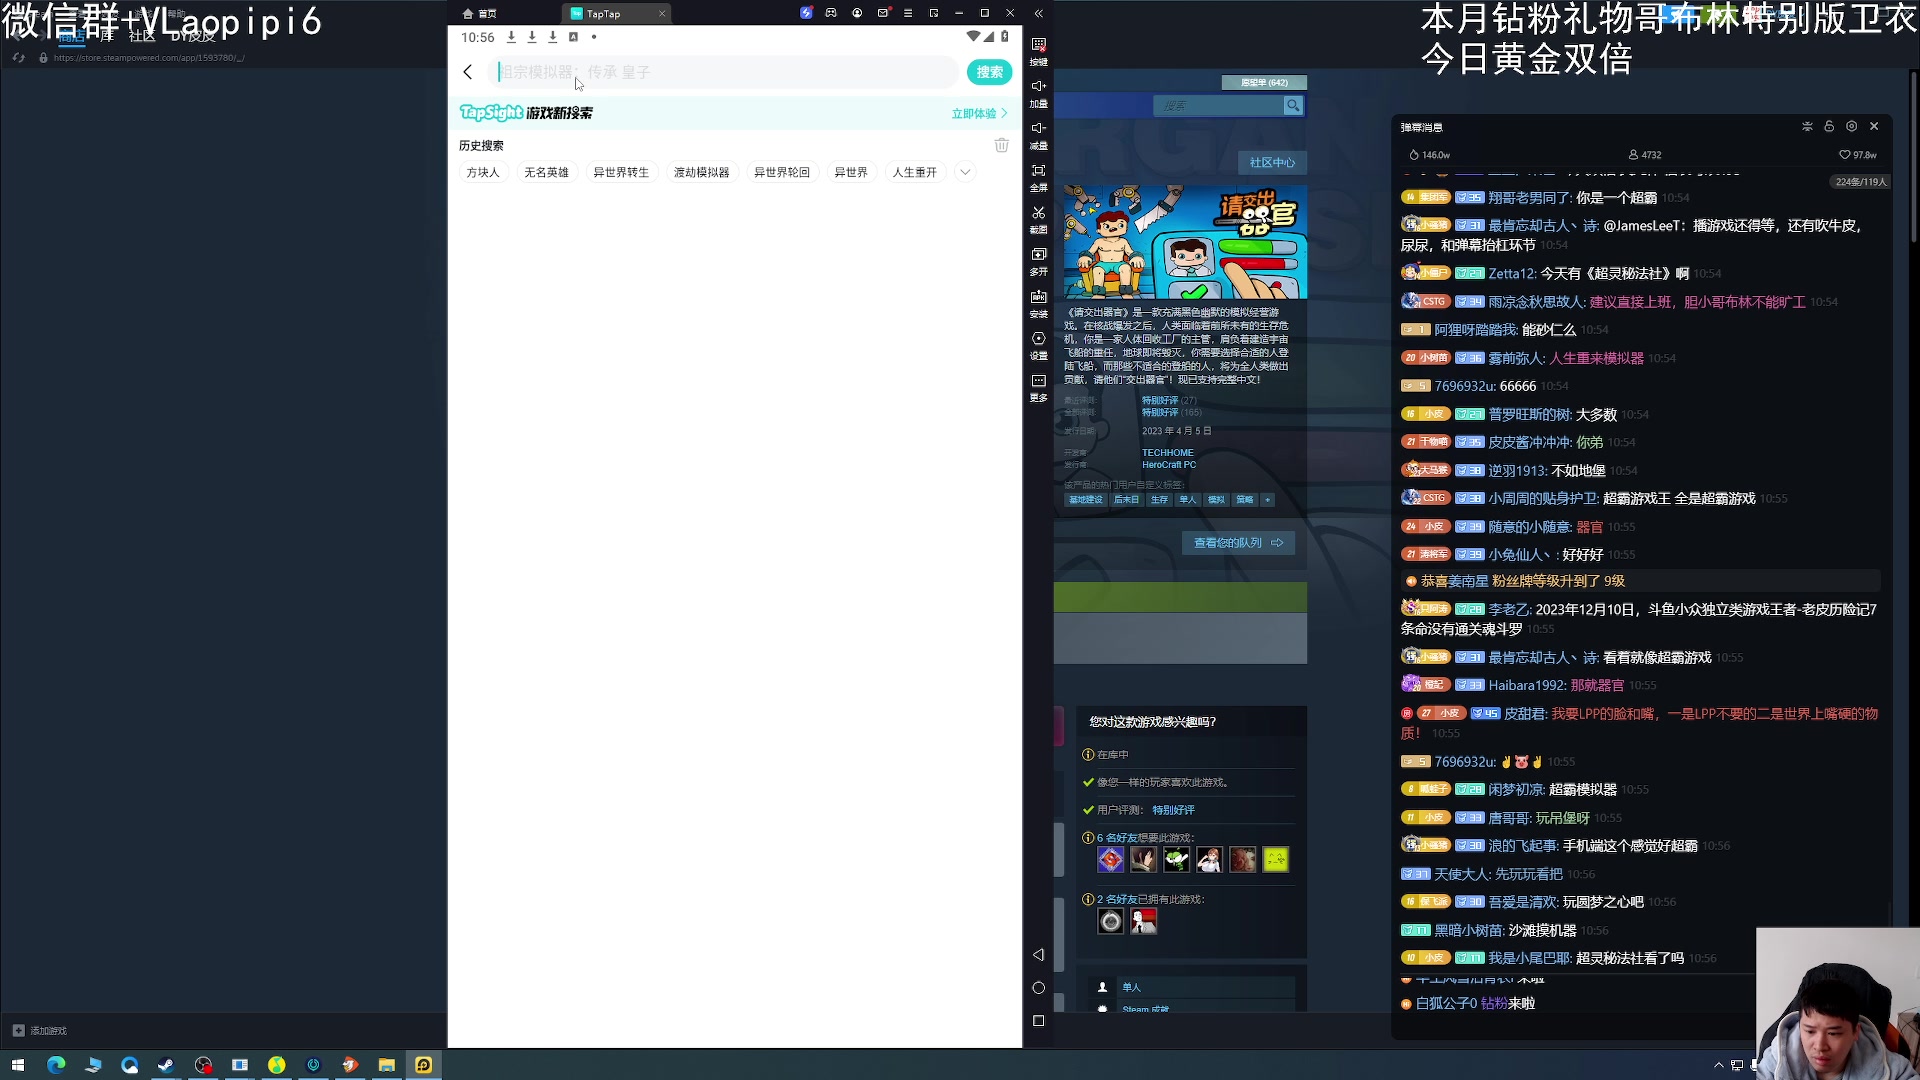Open the Windows Start menu

[18, 1065]
